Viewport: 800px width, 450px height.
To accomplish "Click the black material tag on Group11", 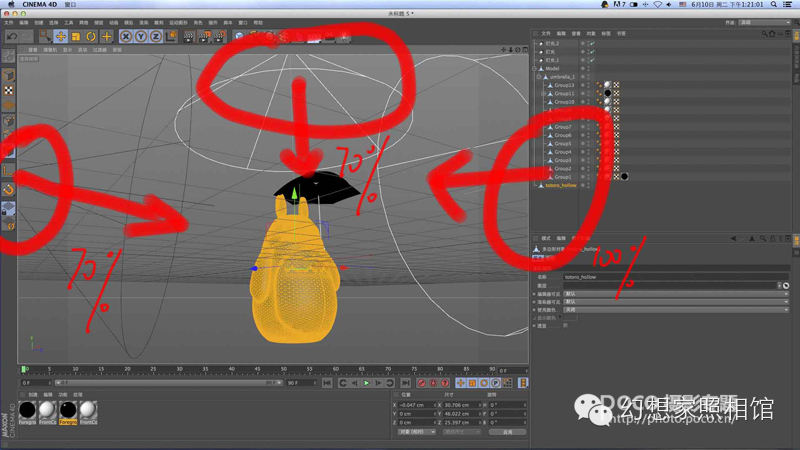I will (x=608, y=93).
